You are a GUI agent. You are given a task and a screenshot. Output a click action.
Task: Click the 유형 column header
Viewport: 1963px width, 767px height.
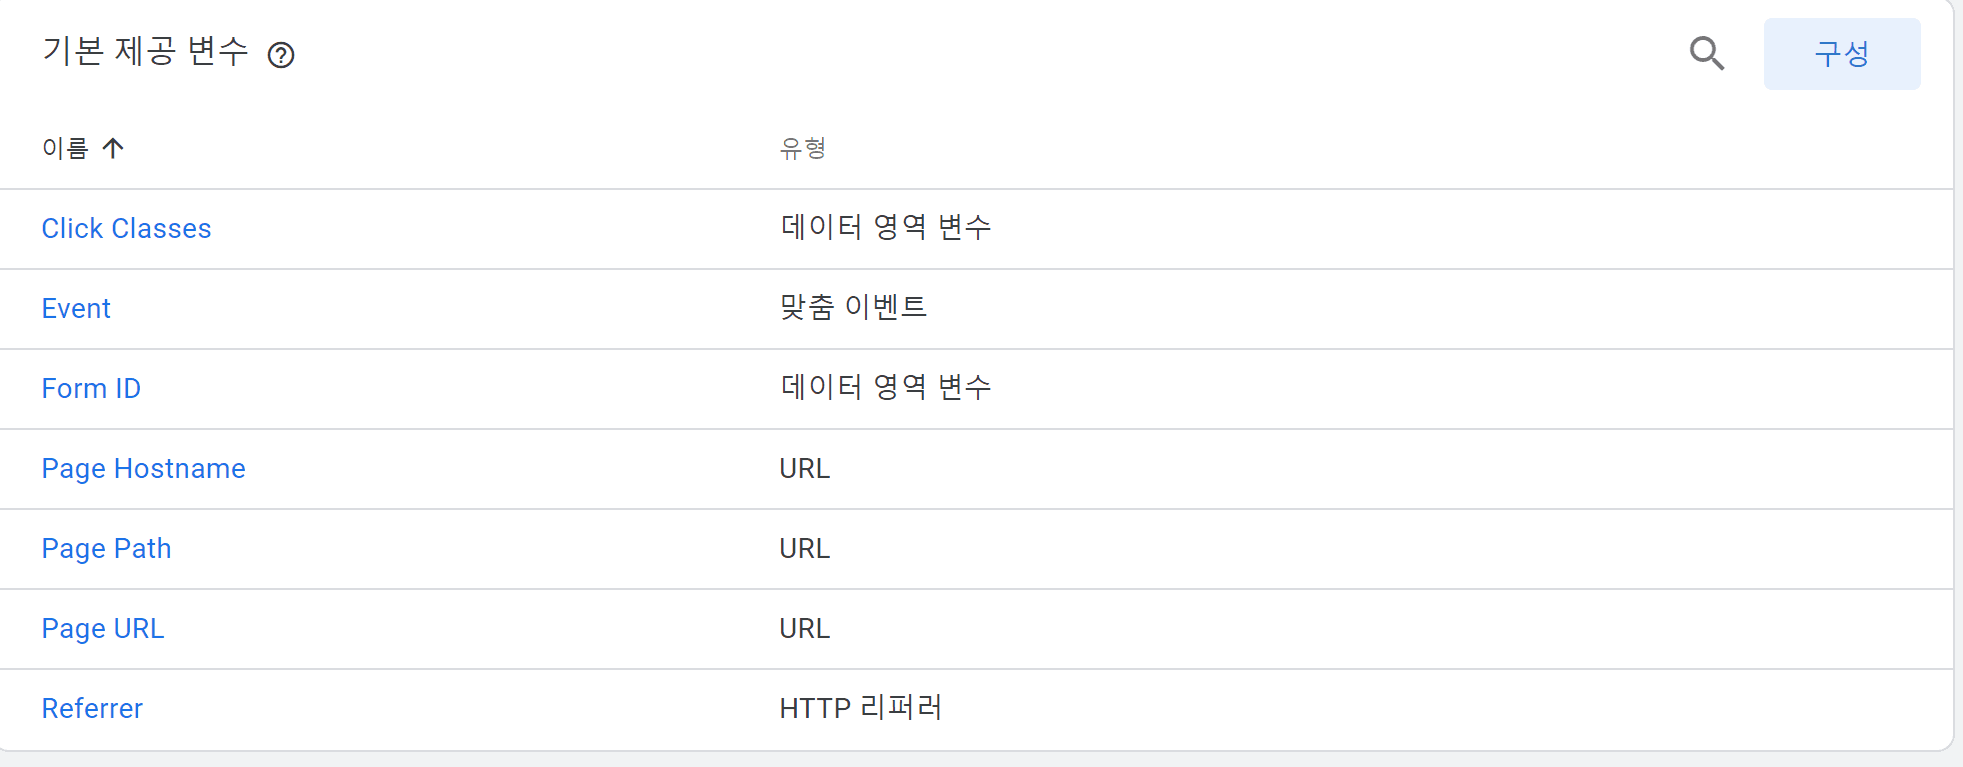coord(802,149)
